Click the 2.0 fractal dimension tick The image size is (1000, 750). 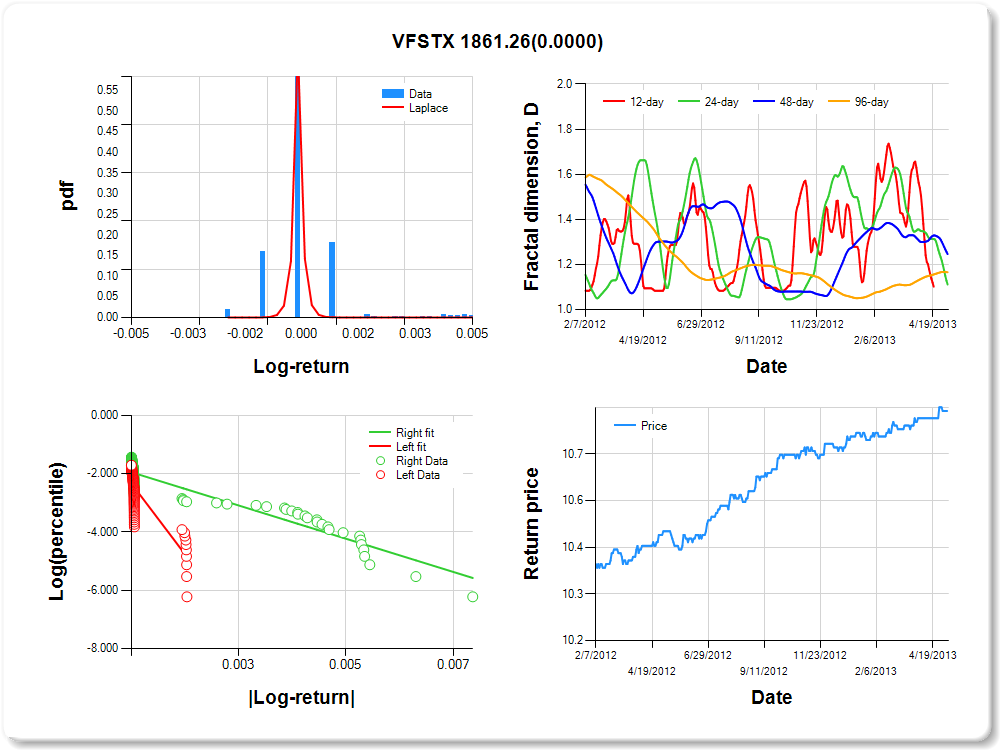(x=564, y=84)
